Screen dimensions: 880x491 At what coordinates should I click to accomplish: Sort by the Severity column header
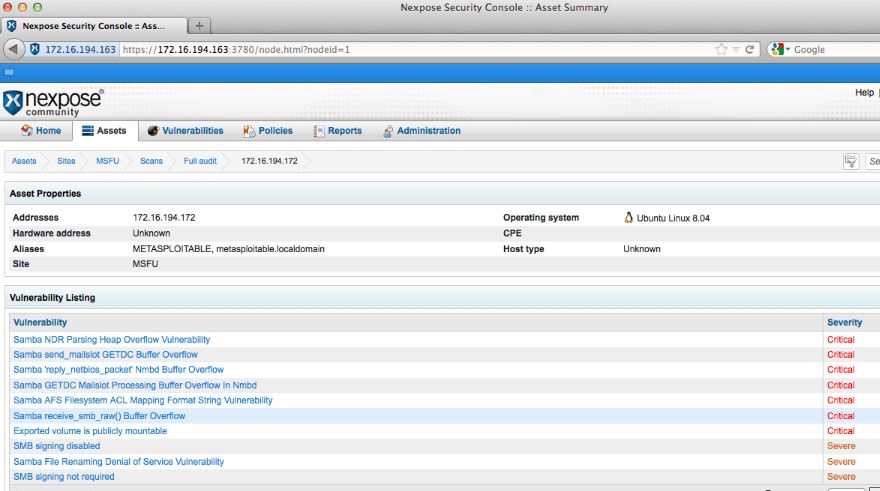pos(844,323)
